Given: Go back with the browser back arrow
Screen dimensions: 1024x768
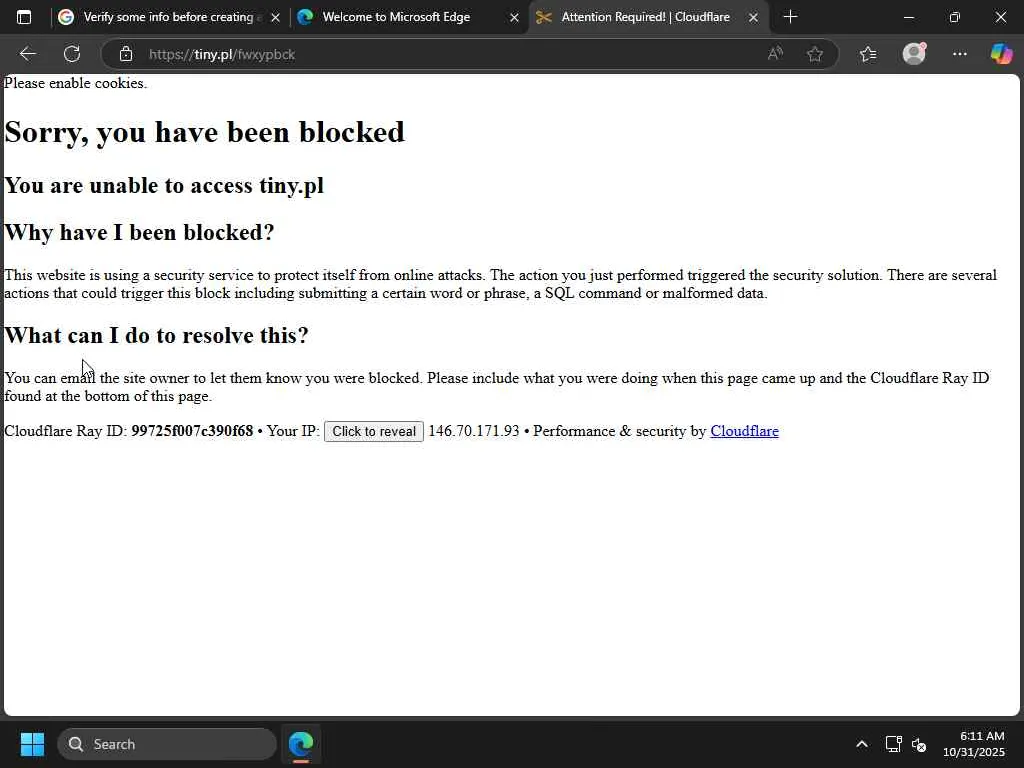Looking at the screenshot, I should pyautogui.click(x=27, y=54).
